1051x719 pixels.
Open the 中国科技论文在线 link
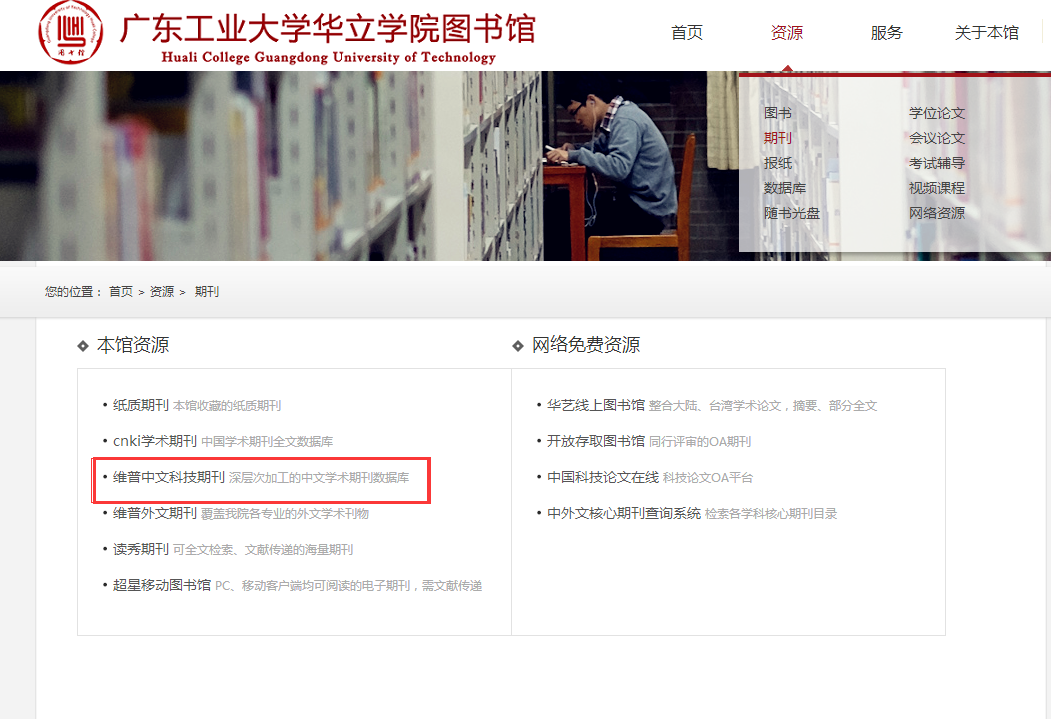coord(603,477)
